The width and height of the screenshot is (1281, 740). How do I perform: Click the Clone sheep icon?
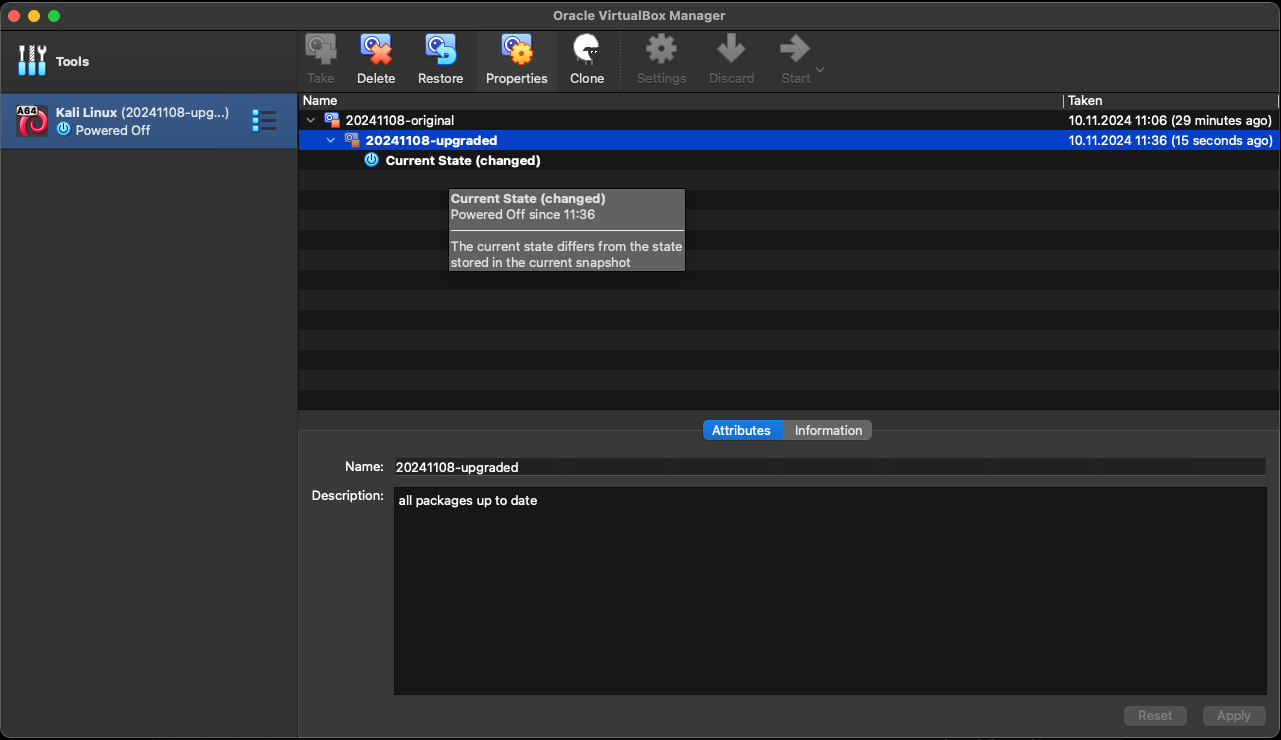click(x=587, y=50)
